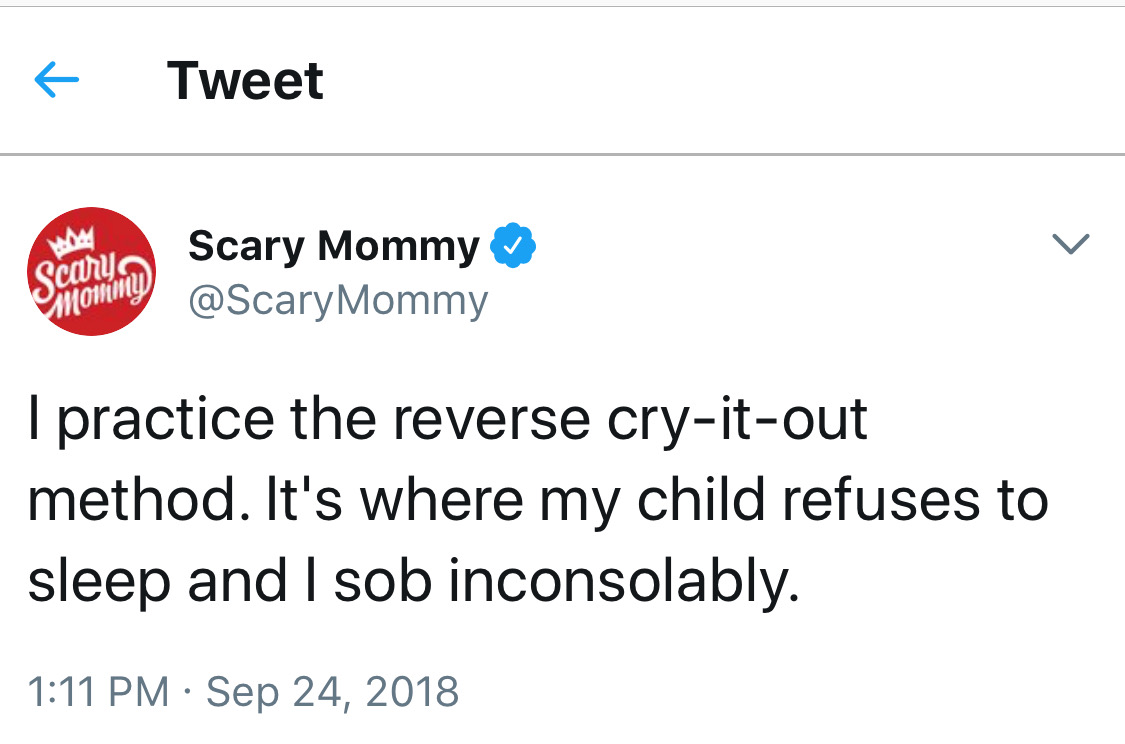Image resolution: width=1125 pixels, height=744 pixels.
Task: Expand the tweet options chevron
Action: [1071, 245]
